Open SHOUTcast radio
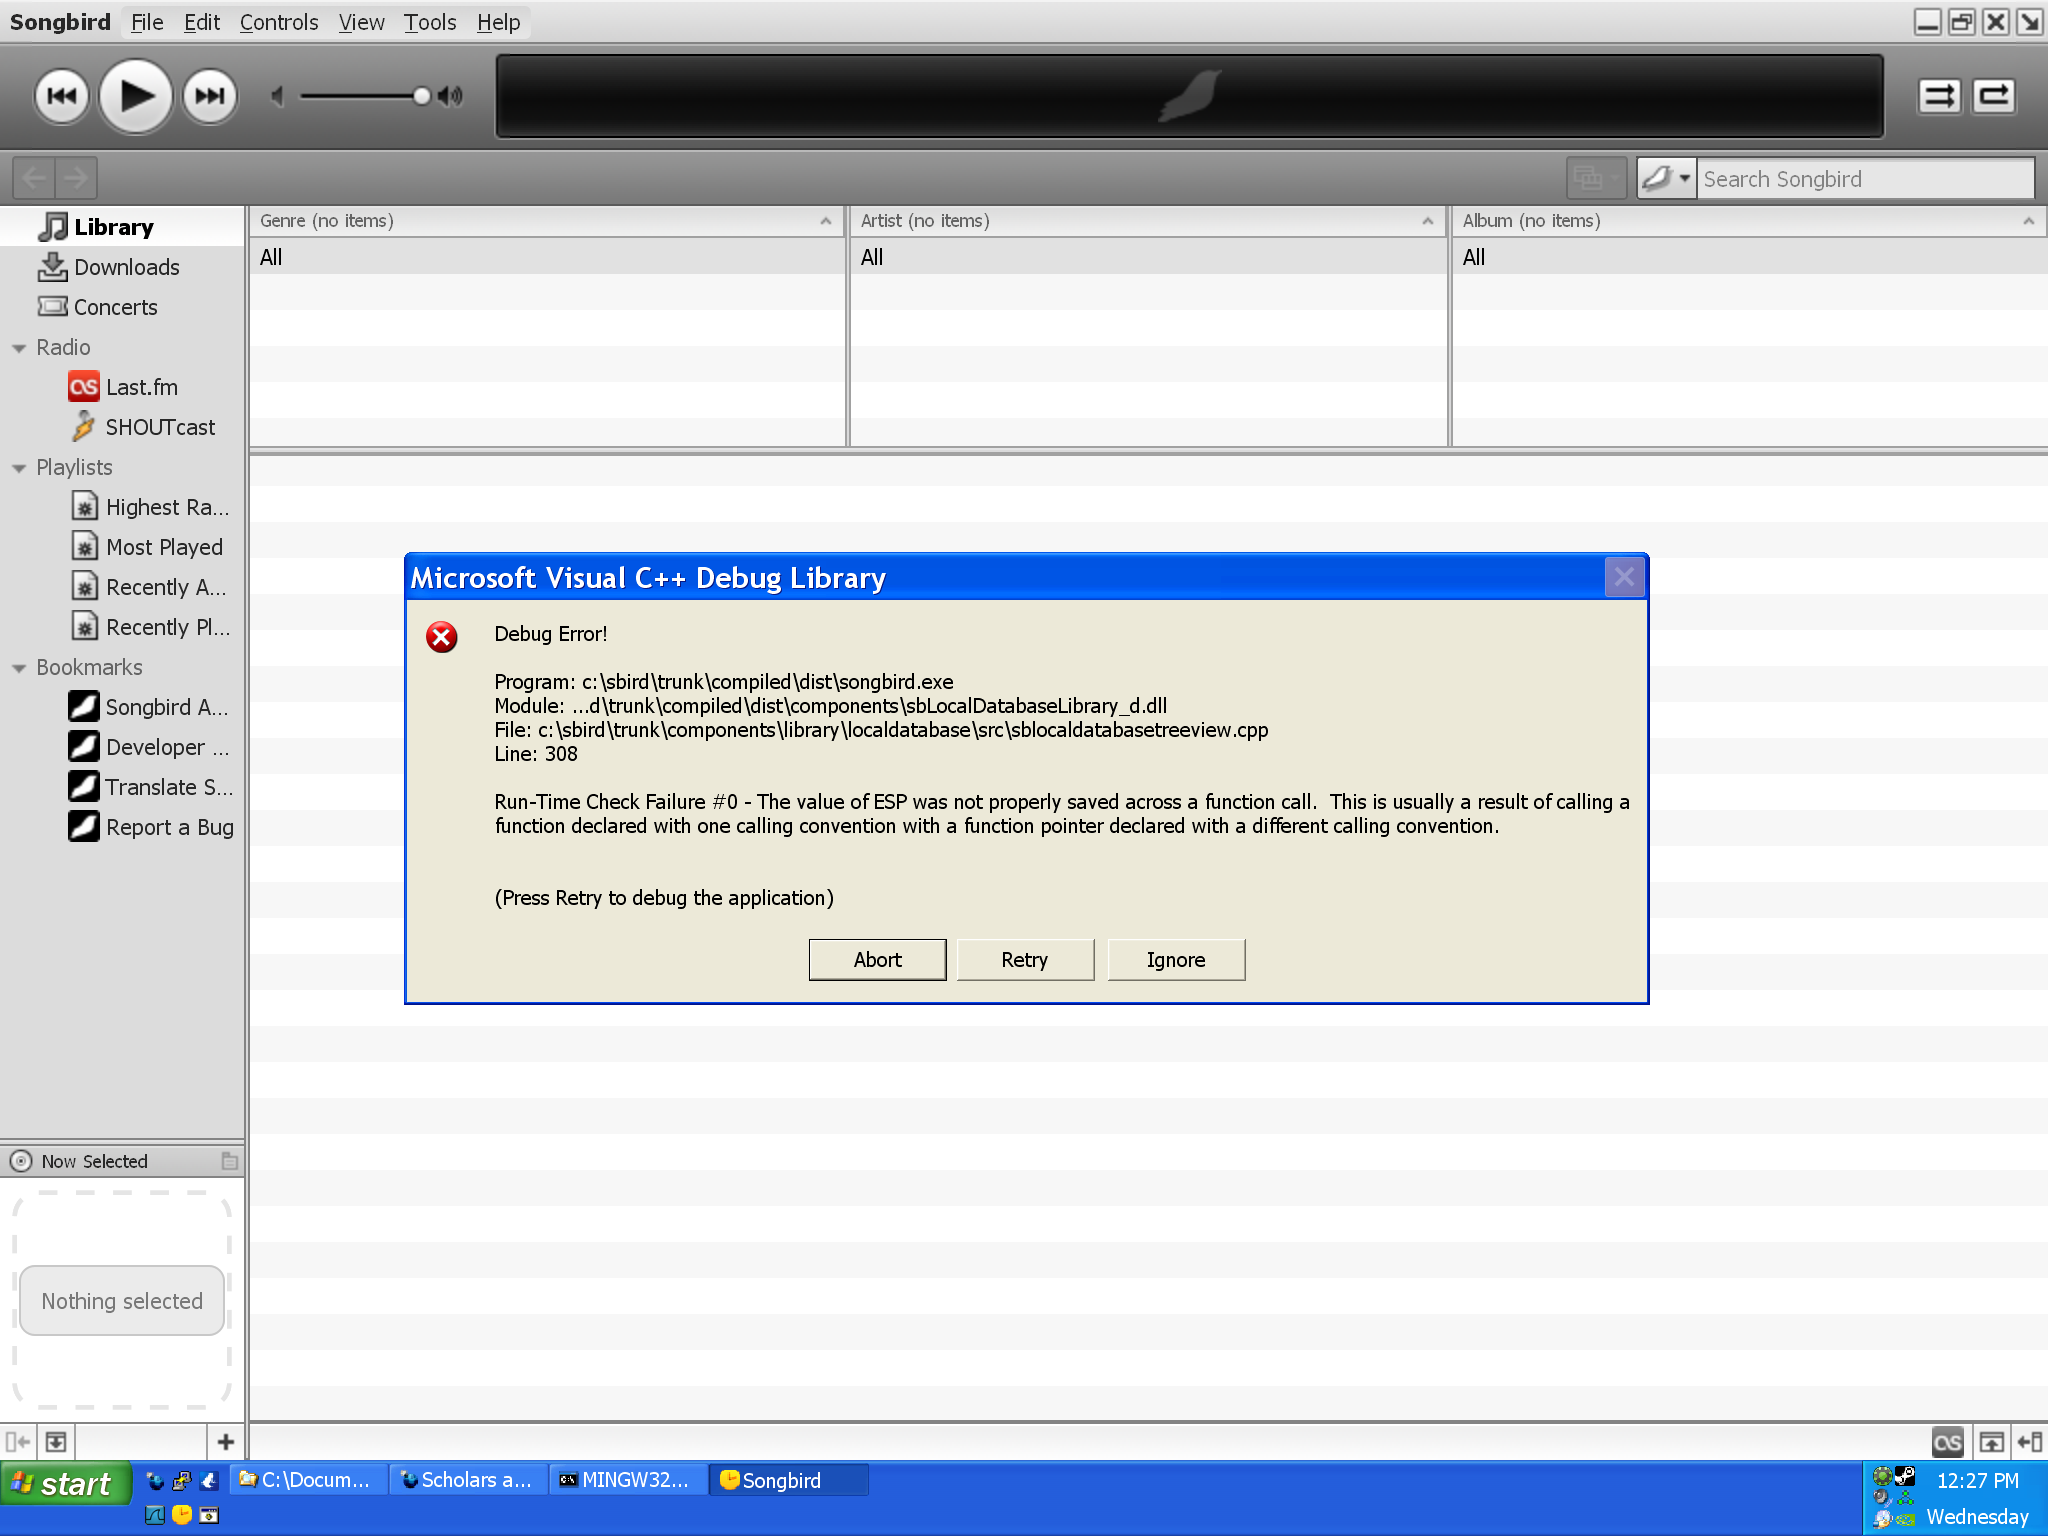 (122, 427)
